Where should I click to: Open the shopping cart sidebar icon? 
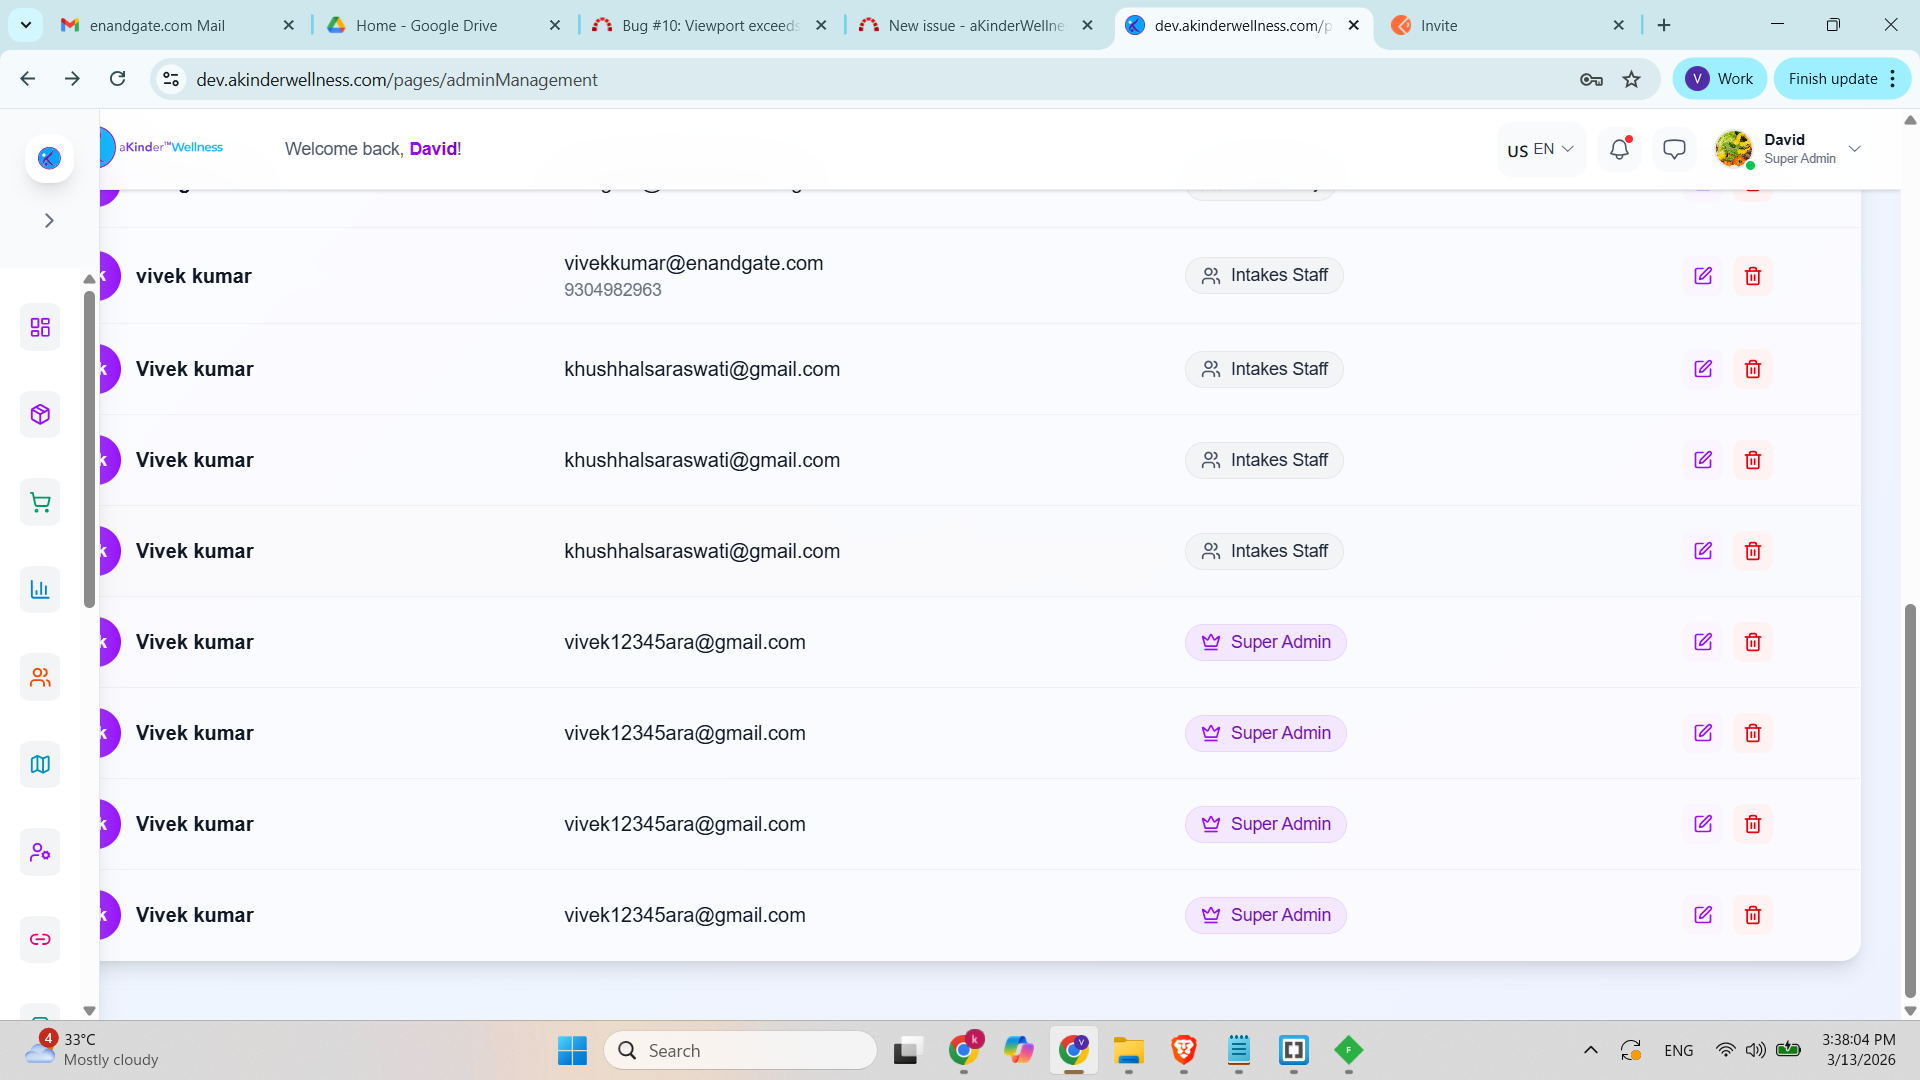point(40,502)
